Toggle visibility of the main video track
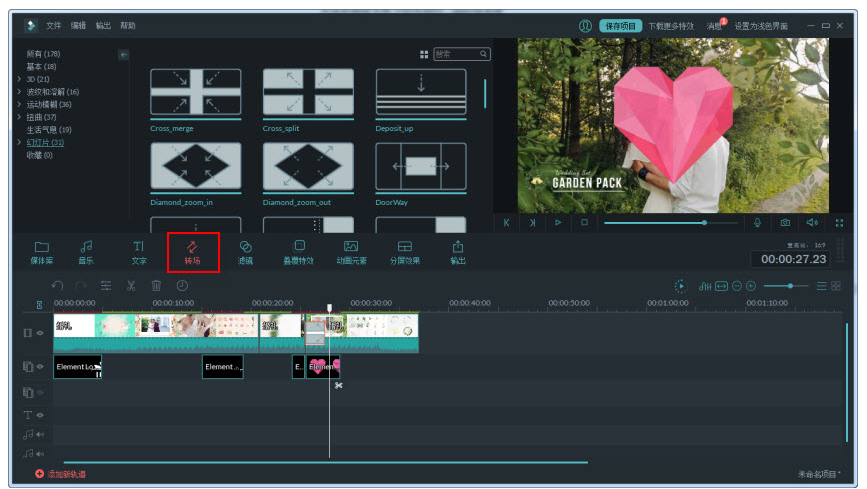The width and height of the screenshot is (867, 489). (x=41, y=332)
